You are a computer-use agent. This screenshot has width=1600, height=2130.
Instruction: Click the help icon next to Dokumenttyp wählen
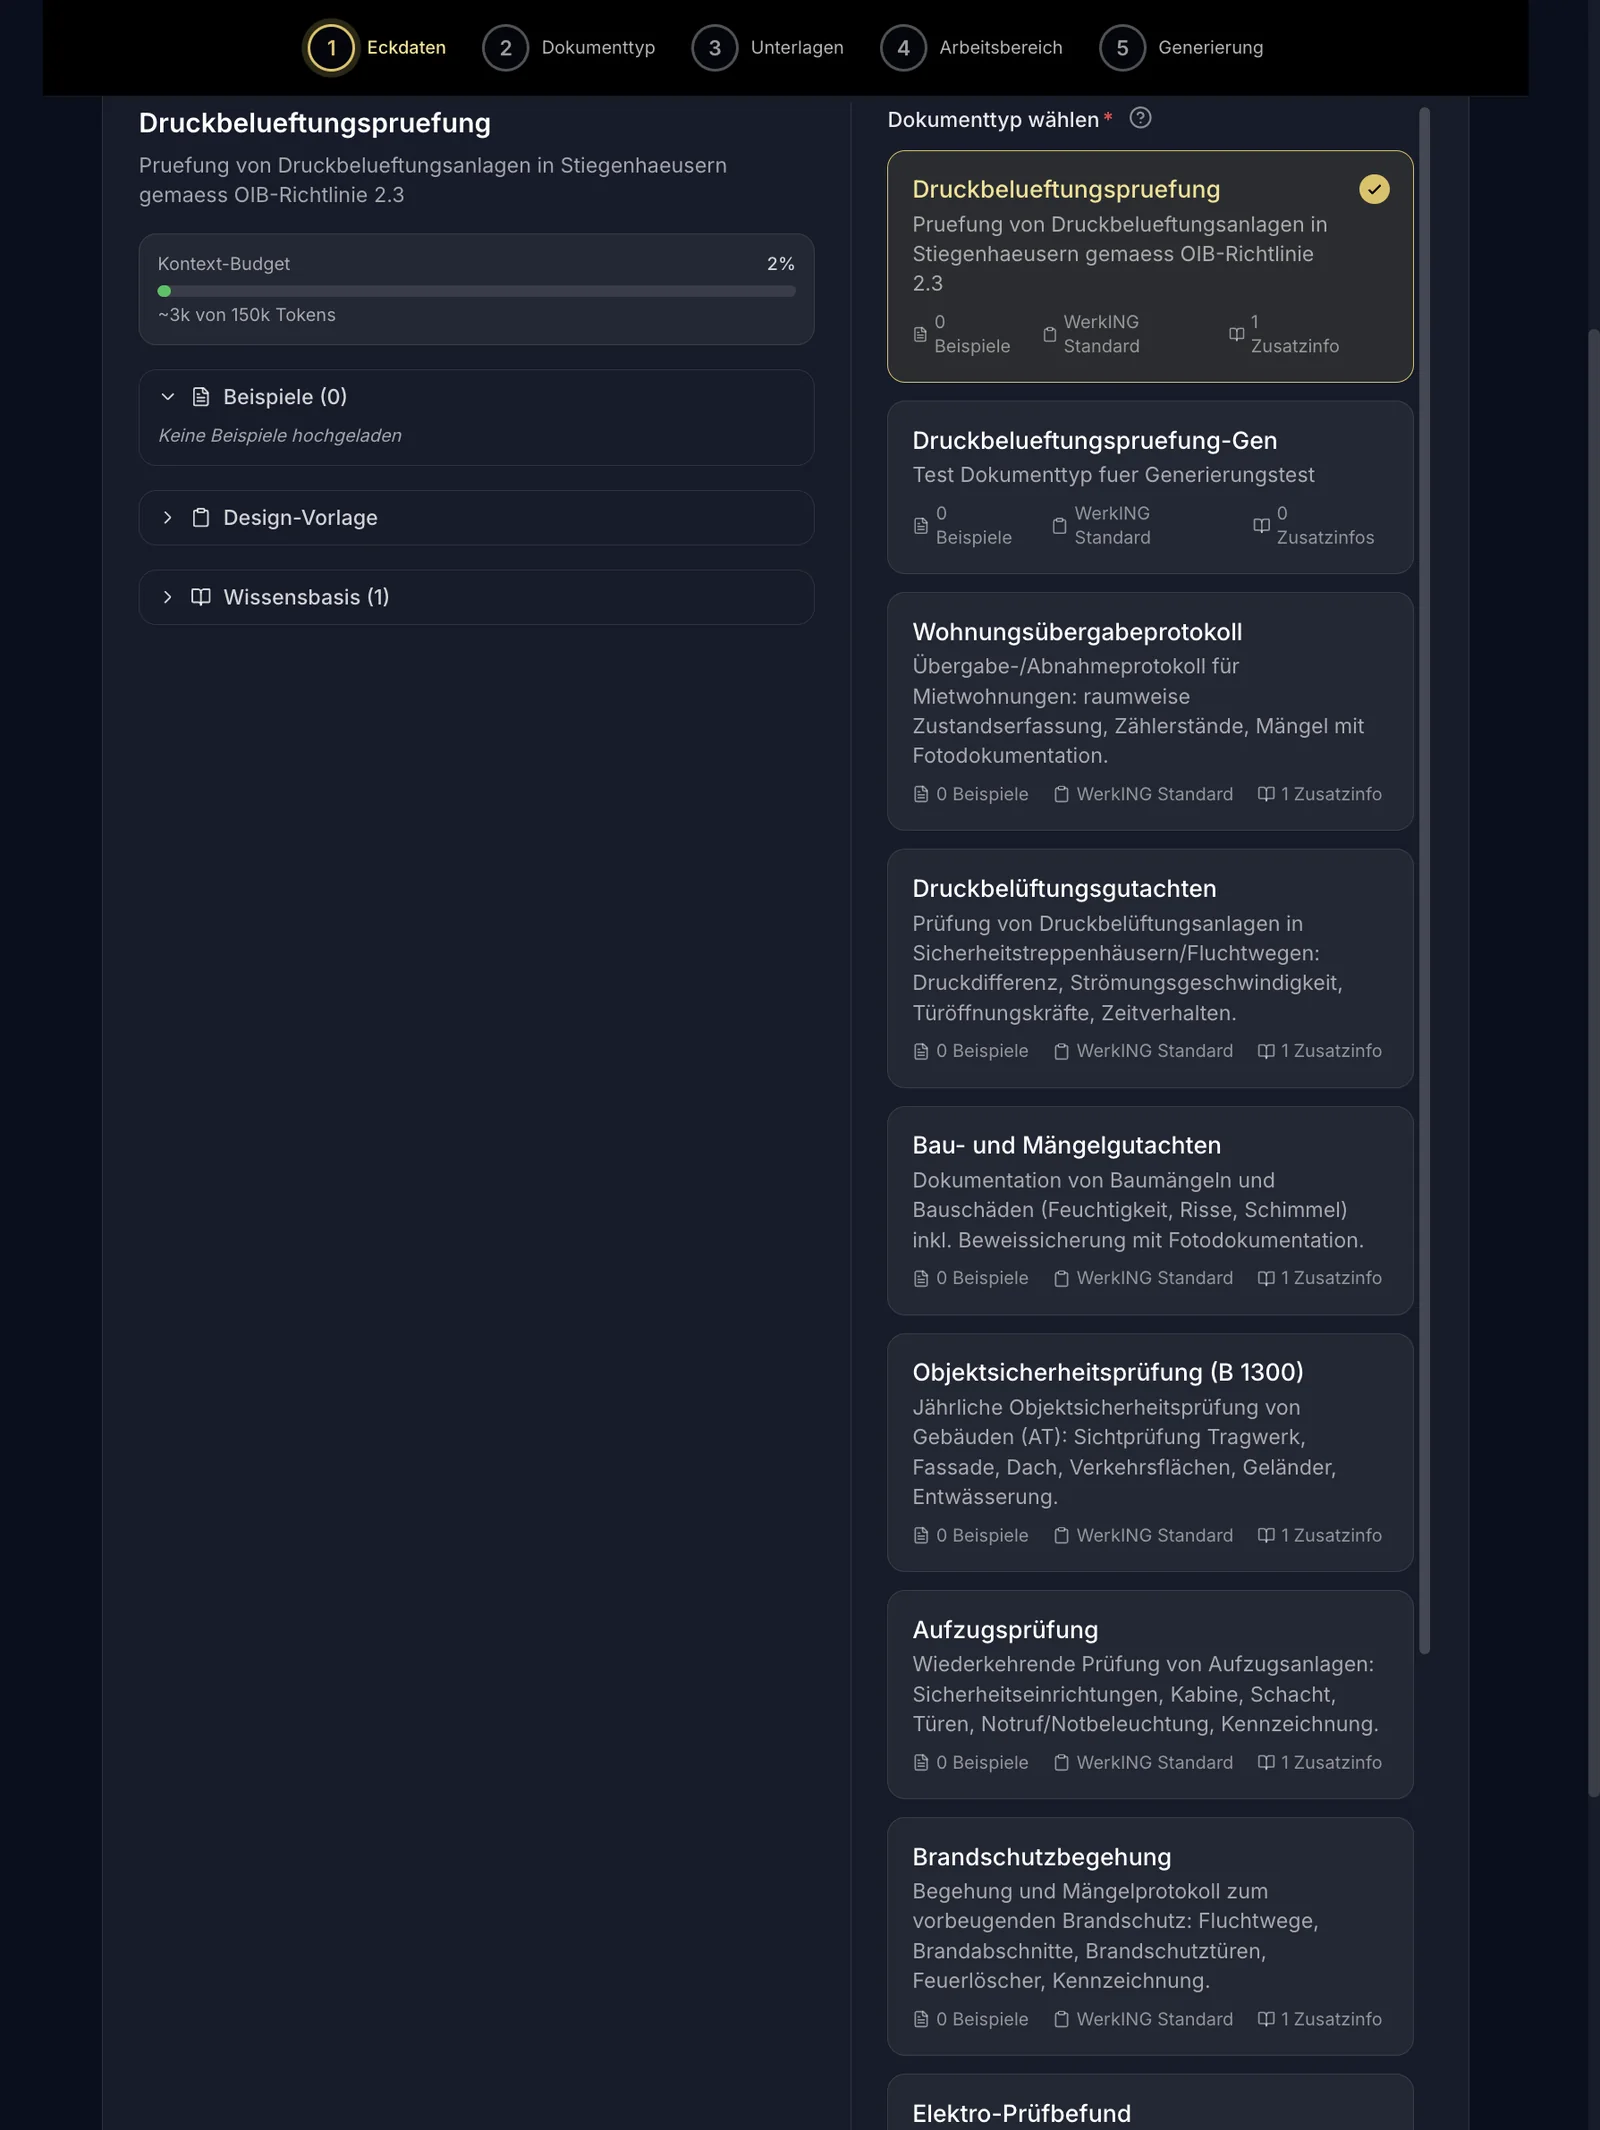point(1140,118)
